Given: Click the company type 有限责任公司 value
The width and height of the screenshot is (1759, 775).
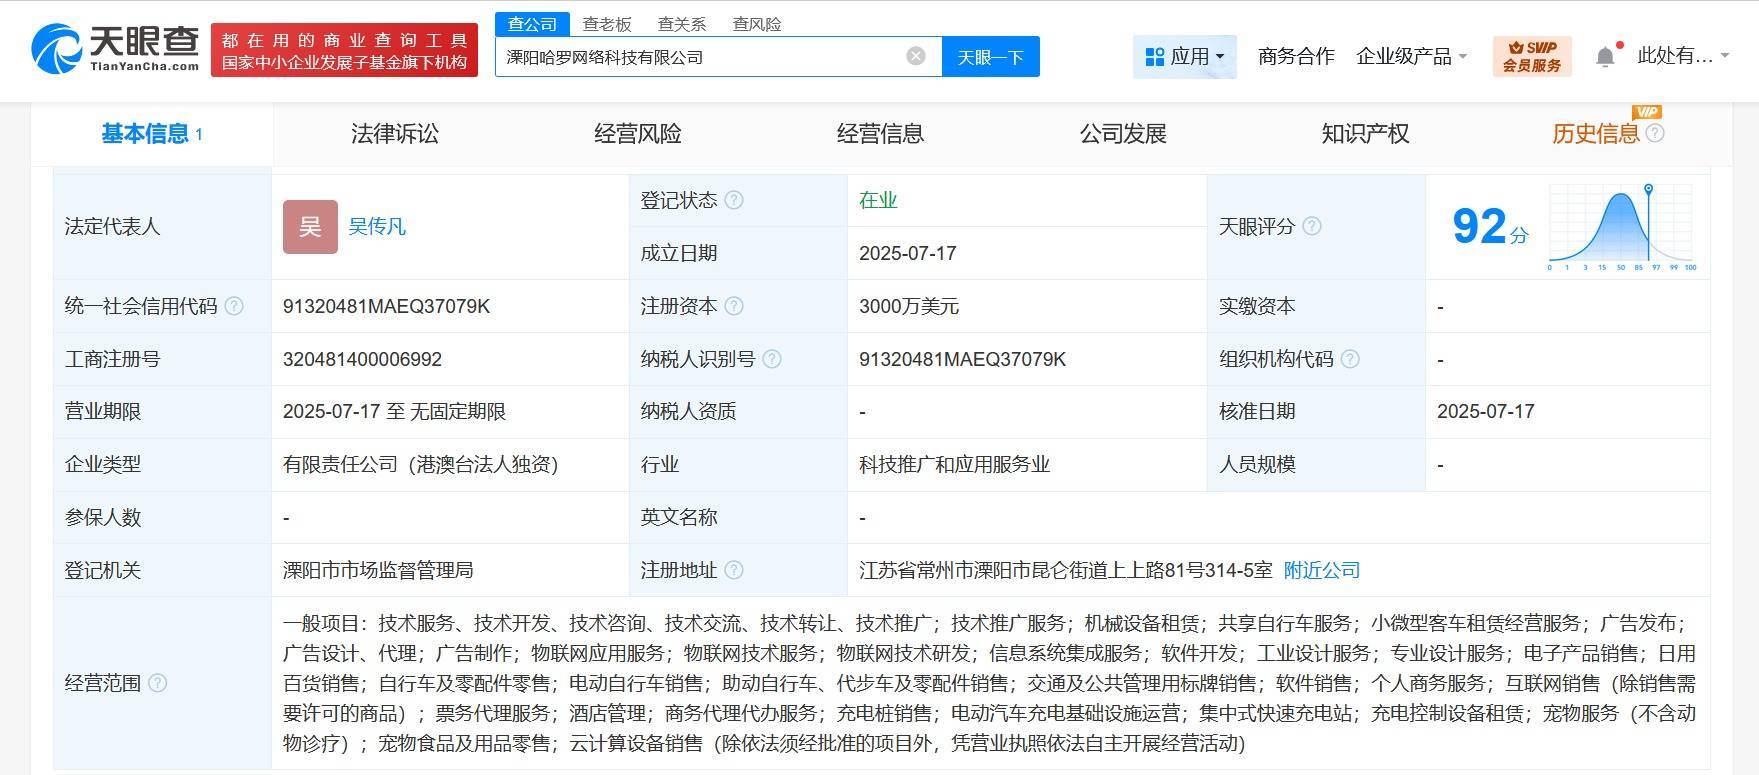Looking at the screenshot, I should point(421,464).
